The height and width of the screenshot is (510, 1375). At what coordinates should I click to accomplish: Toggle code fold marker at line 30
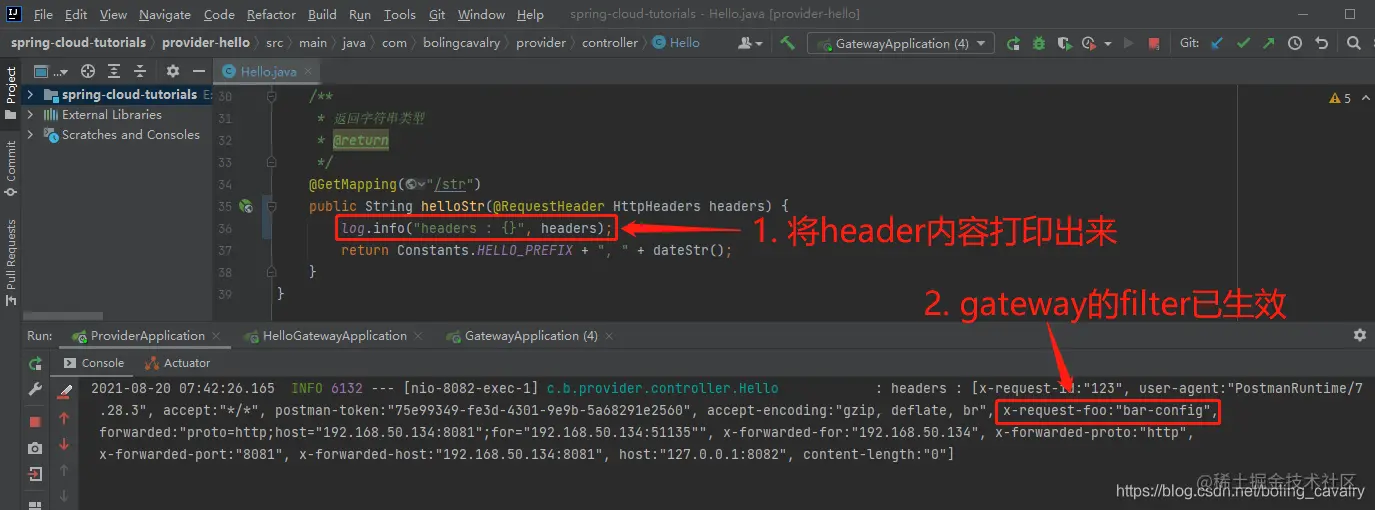(x=271, y=97)
